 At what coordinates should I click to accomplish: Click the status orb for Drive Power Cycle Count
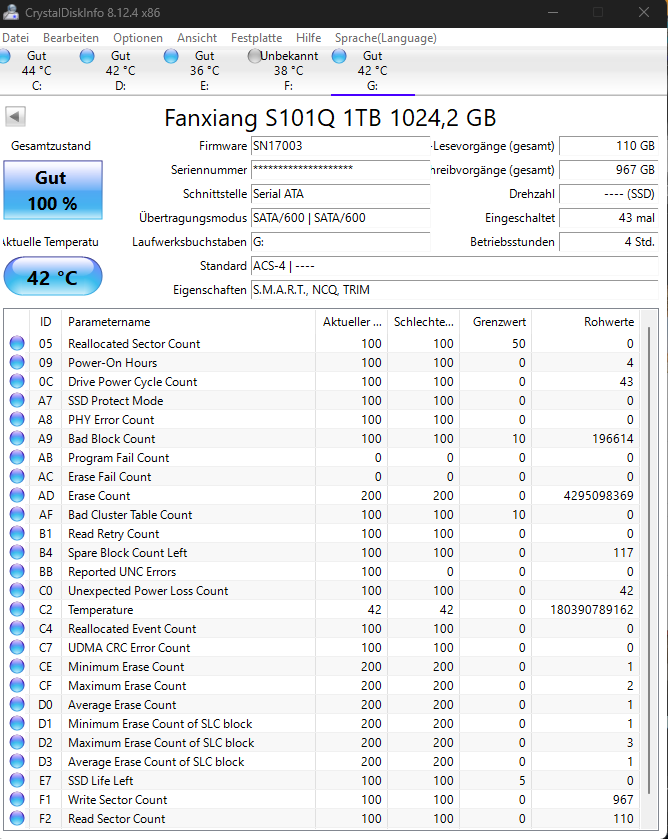tap(17, 382)
